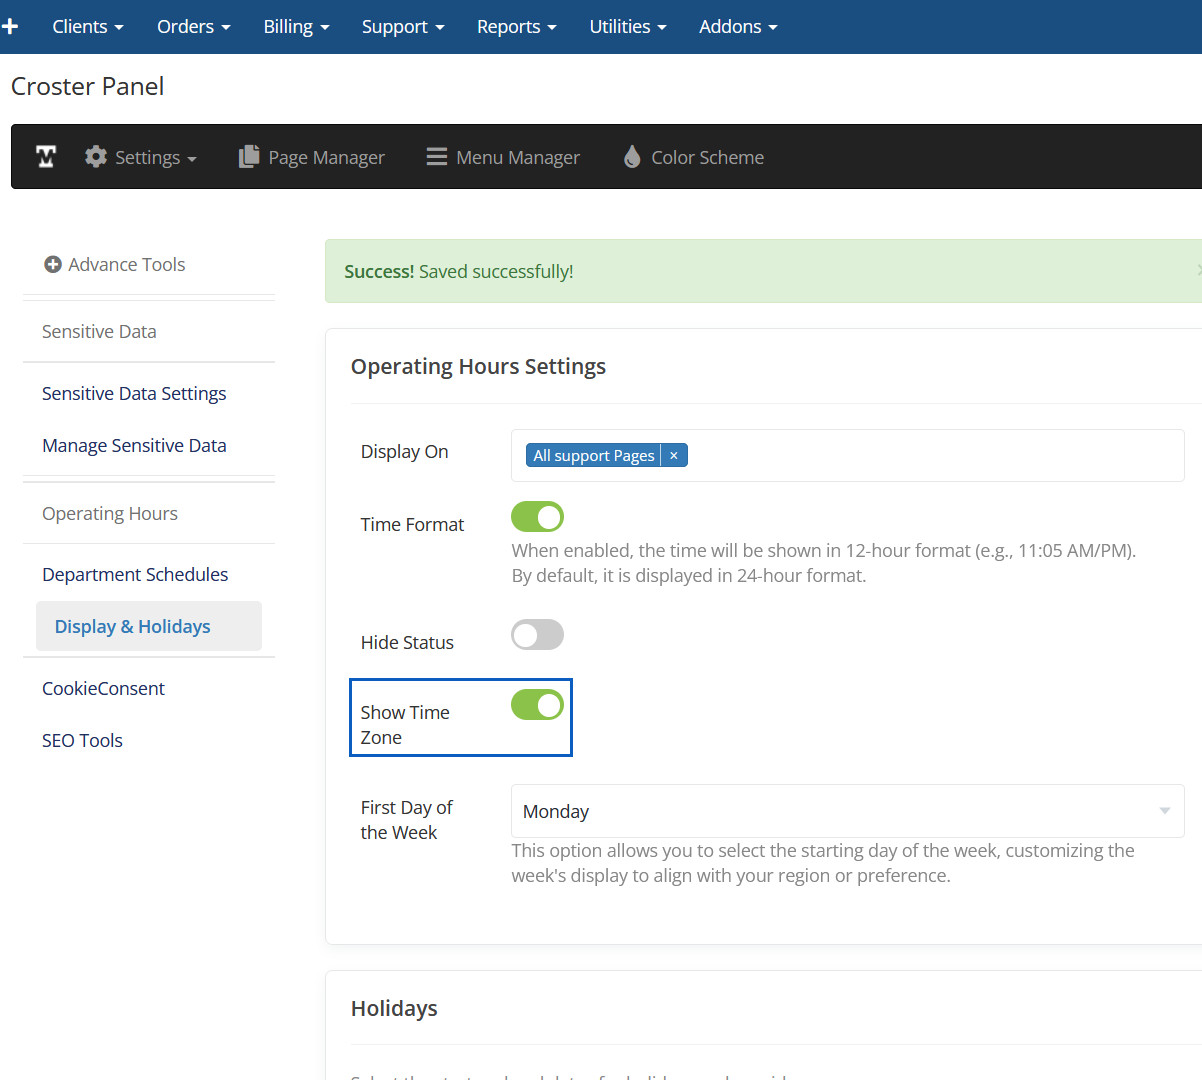Expand the Clients menu
The height and width of the screenshot is (1080, 1202).
pos(87,27)
